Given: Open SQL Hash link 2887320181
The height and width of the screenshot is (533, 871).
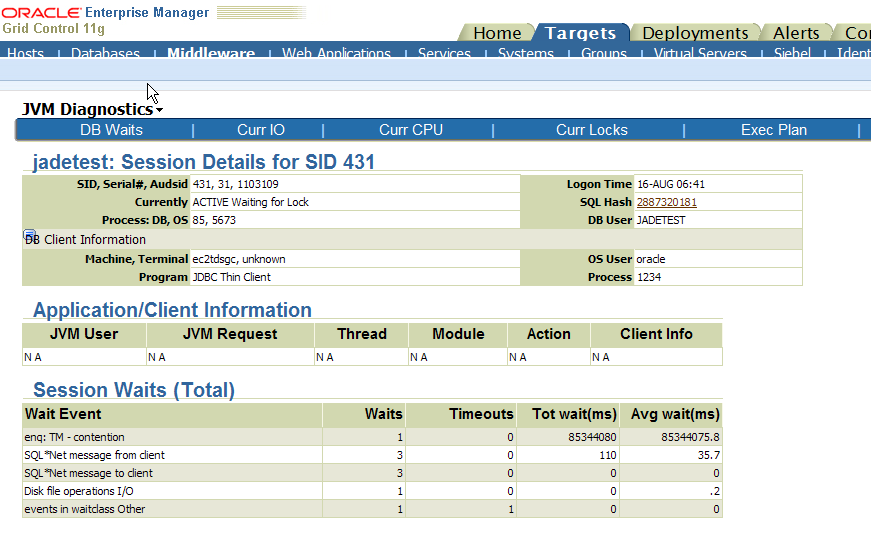Looking at the screenshot, I should click(667, 202).
